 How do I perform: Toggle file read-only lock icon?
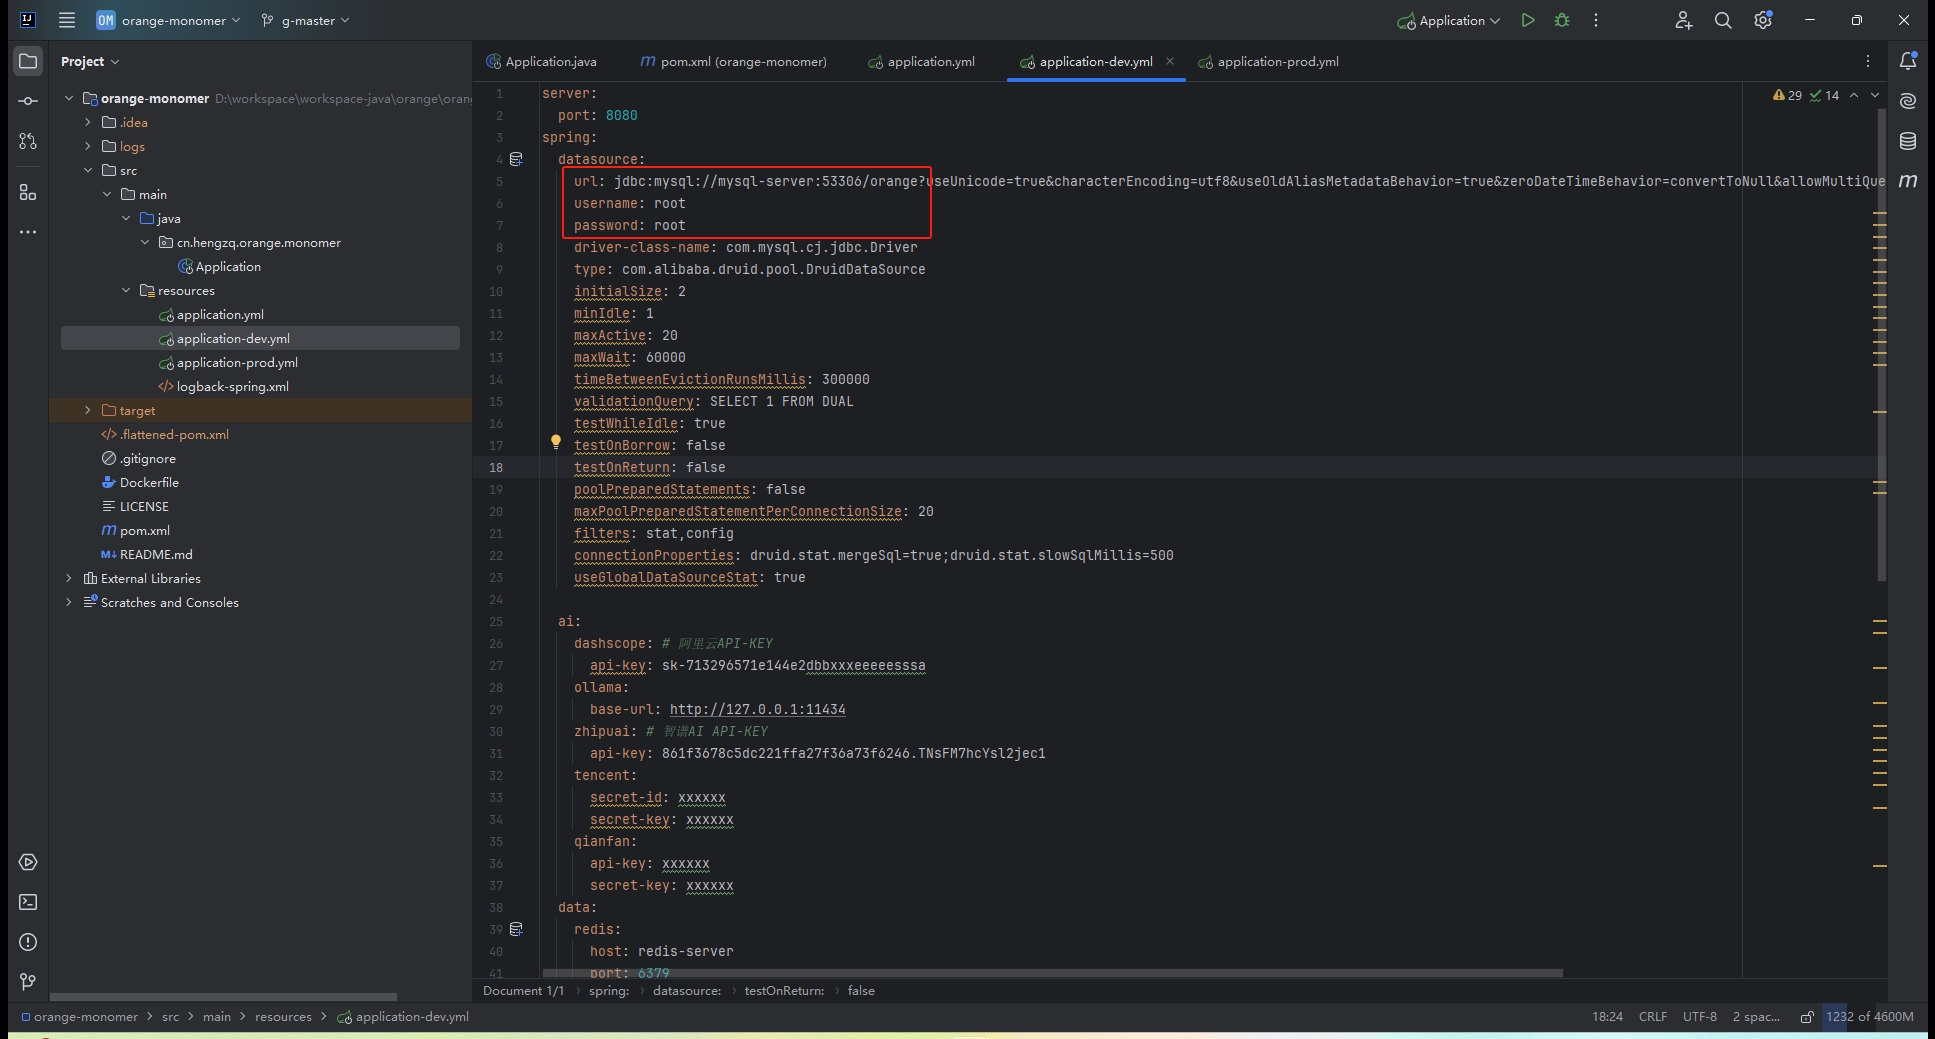pos(1807,1017)
